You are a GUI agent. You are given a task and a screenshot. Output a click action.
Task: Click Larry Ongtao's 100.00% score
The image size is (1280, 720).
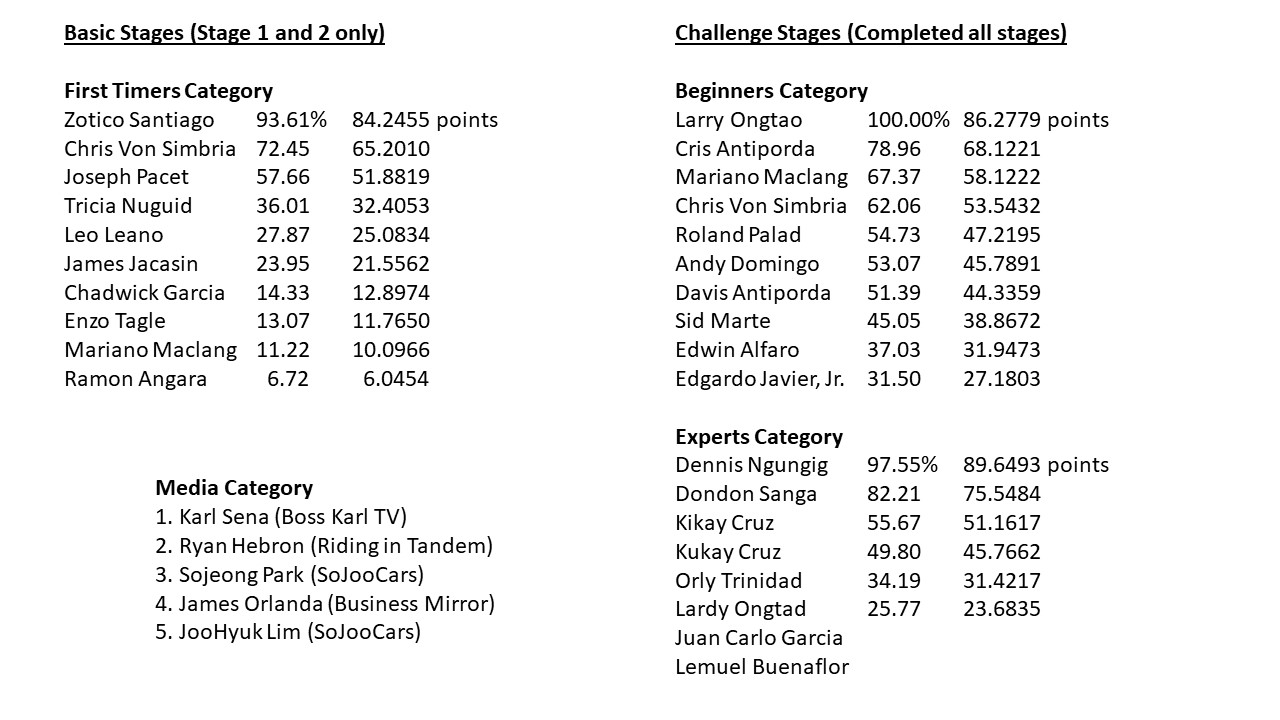point(908,120)
